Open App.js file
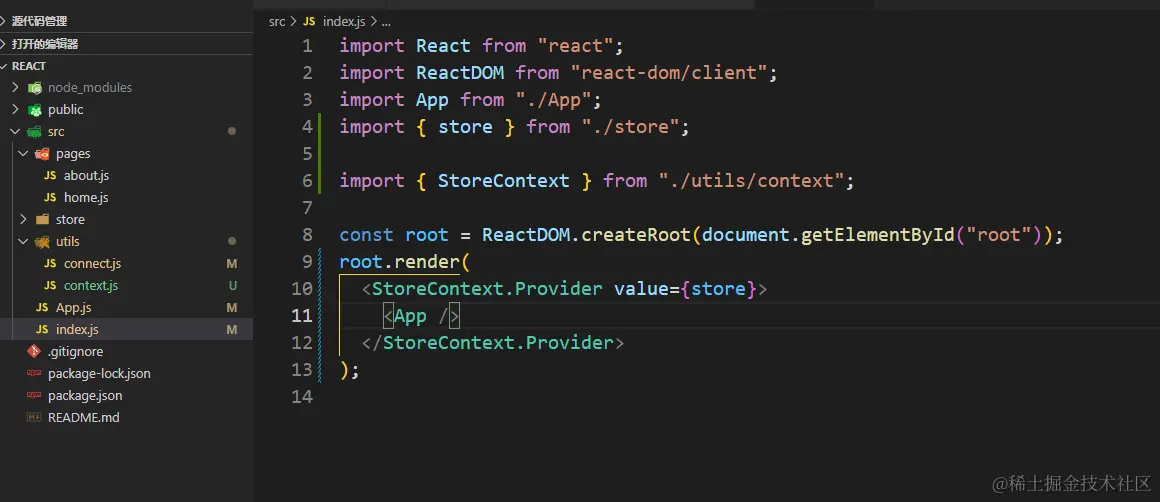This screenshot has width=1160, height=502. [x=74, y=308]
